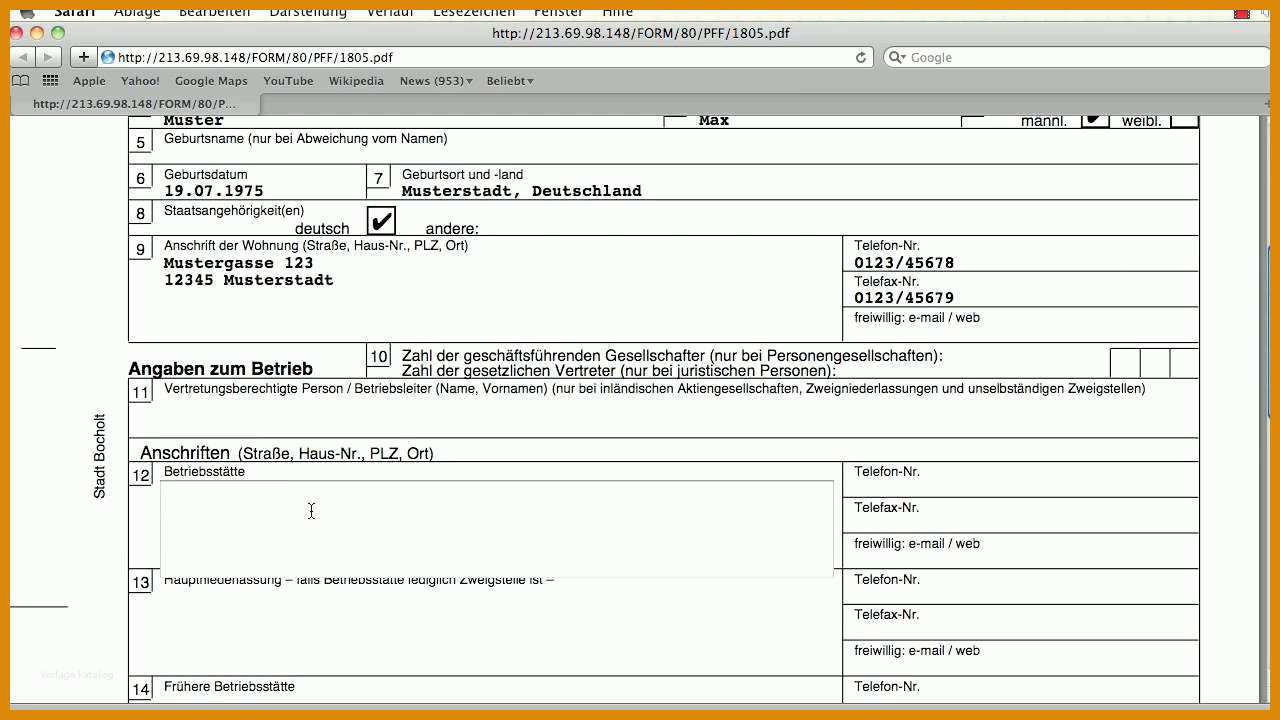Open the bookmarks book icon in the bookmarks bar

[21, 81]
